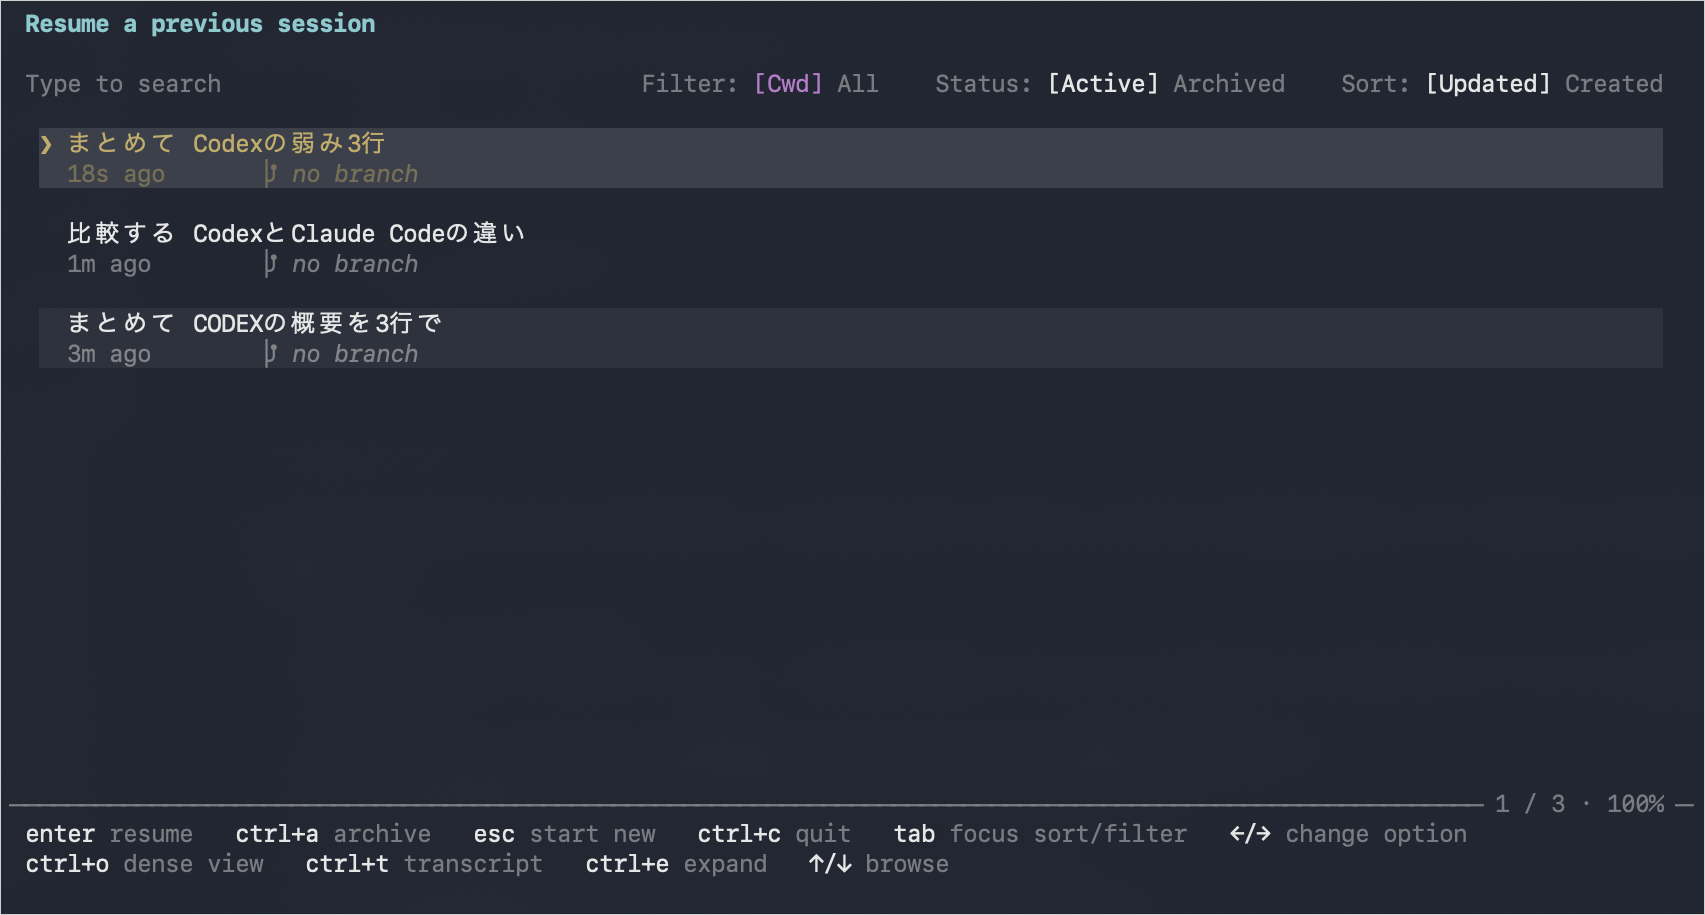The width and height of the screenshot is (1705, 915).
Task: Click the ctrl+c quit hint
Action: tap(774, 834)
